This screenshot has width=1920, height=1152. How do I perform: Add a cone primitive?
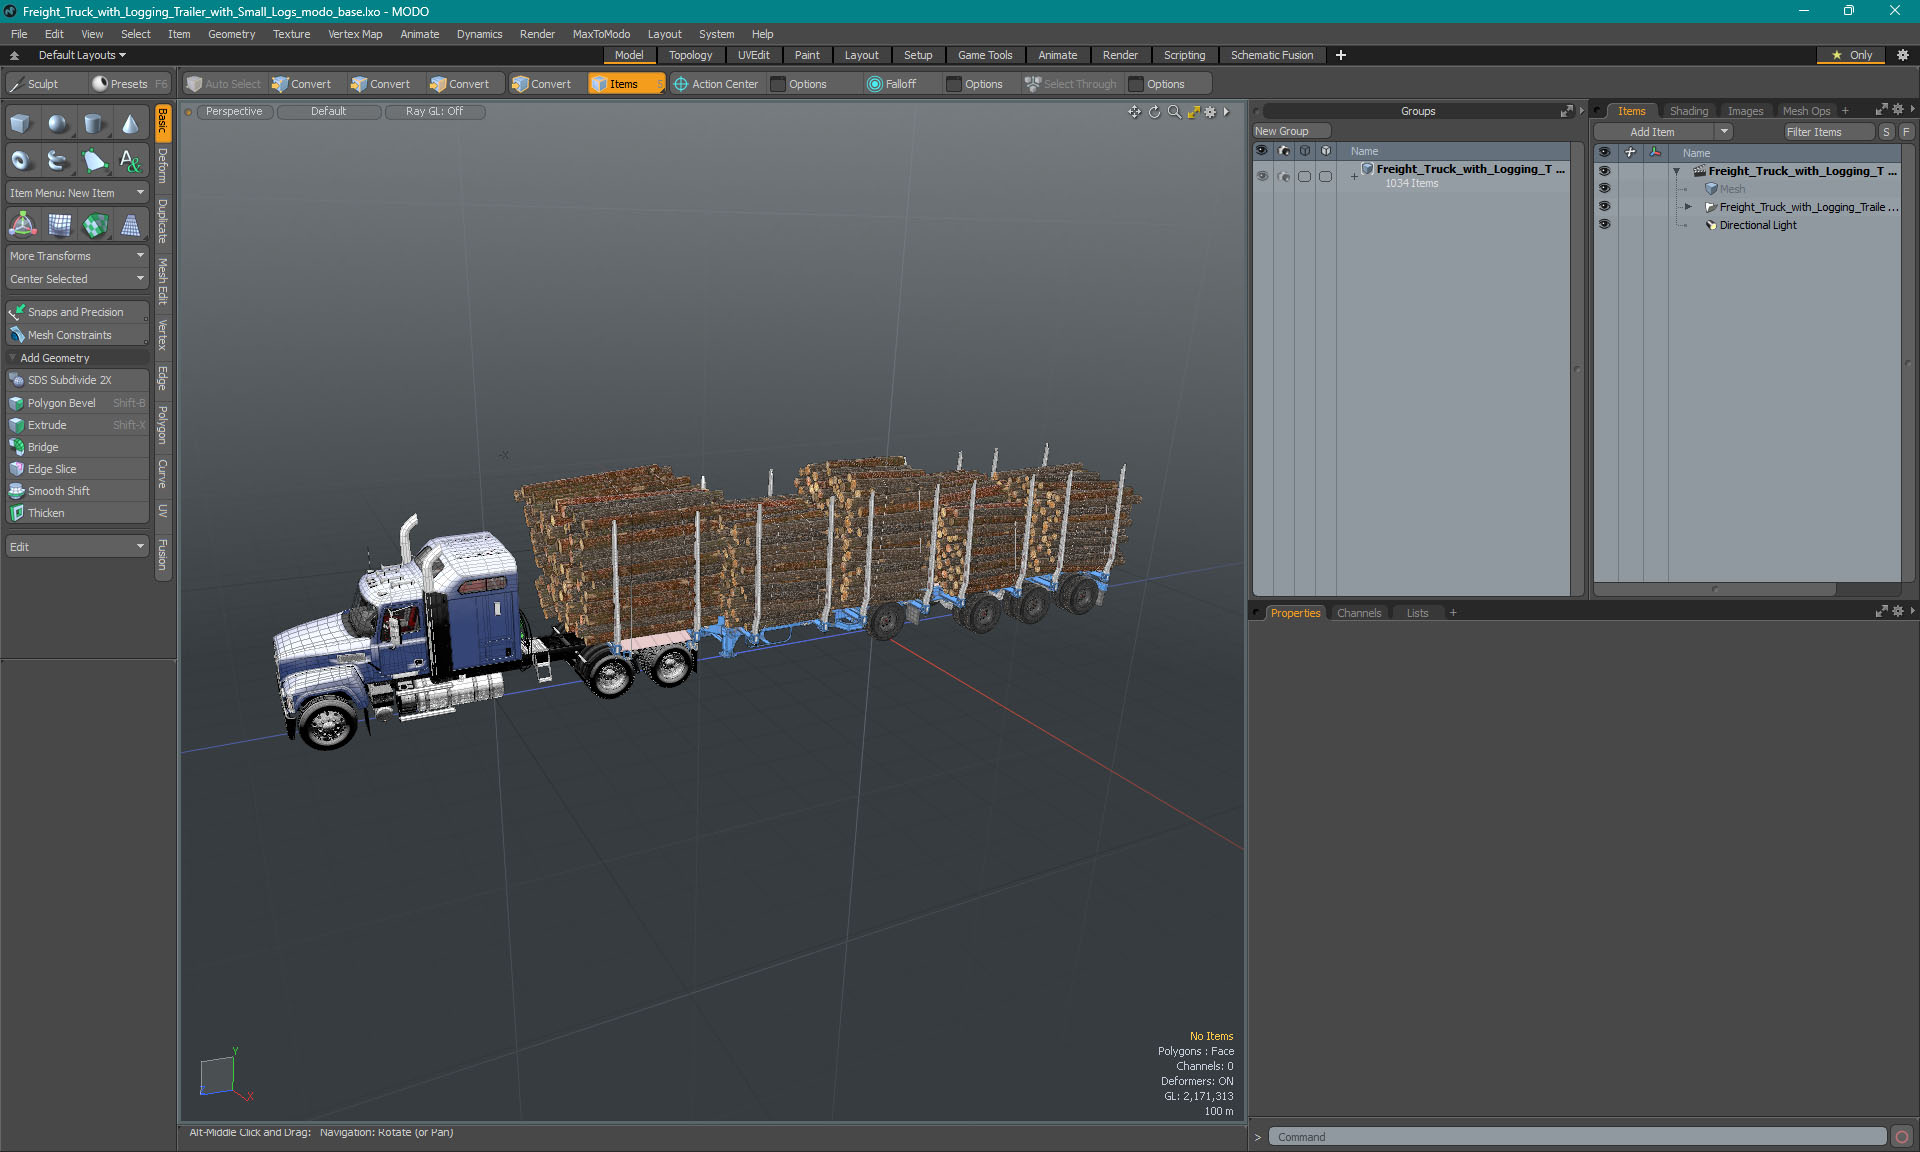pos(130,124)
